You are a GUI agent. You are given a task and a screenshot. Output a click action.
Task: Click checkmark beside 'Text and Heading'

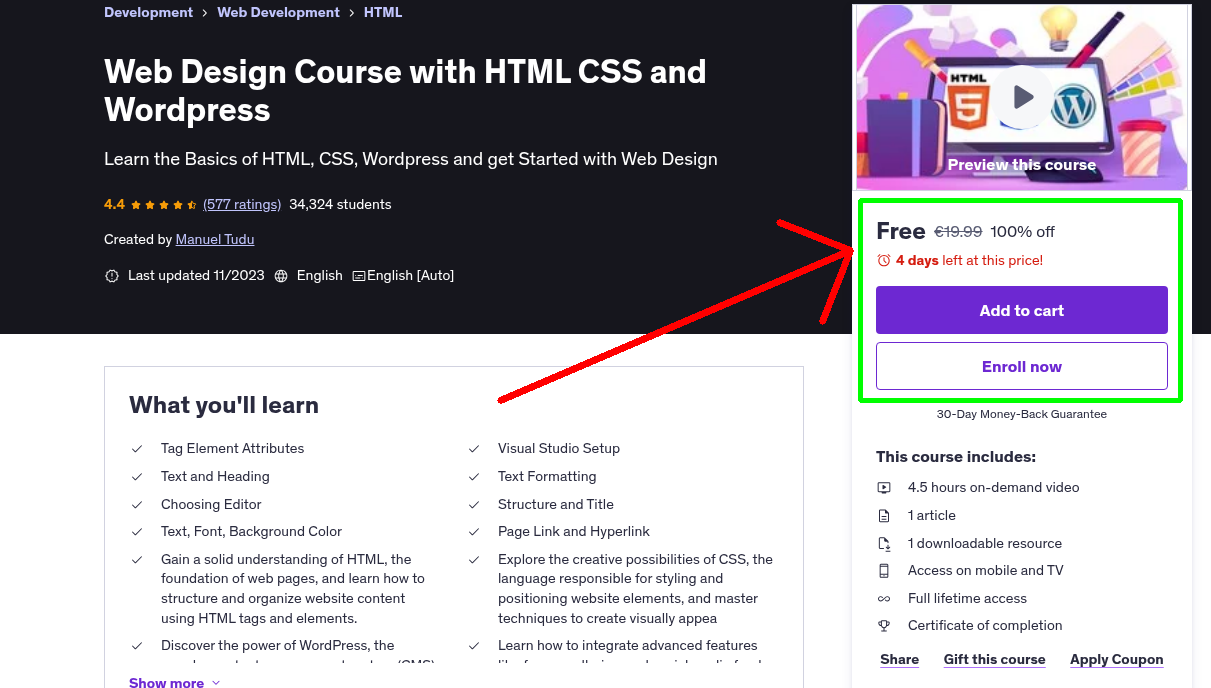pos(137,477)
